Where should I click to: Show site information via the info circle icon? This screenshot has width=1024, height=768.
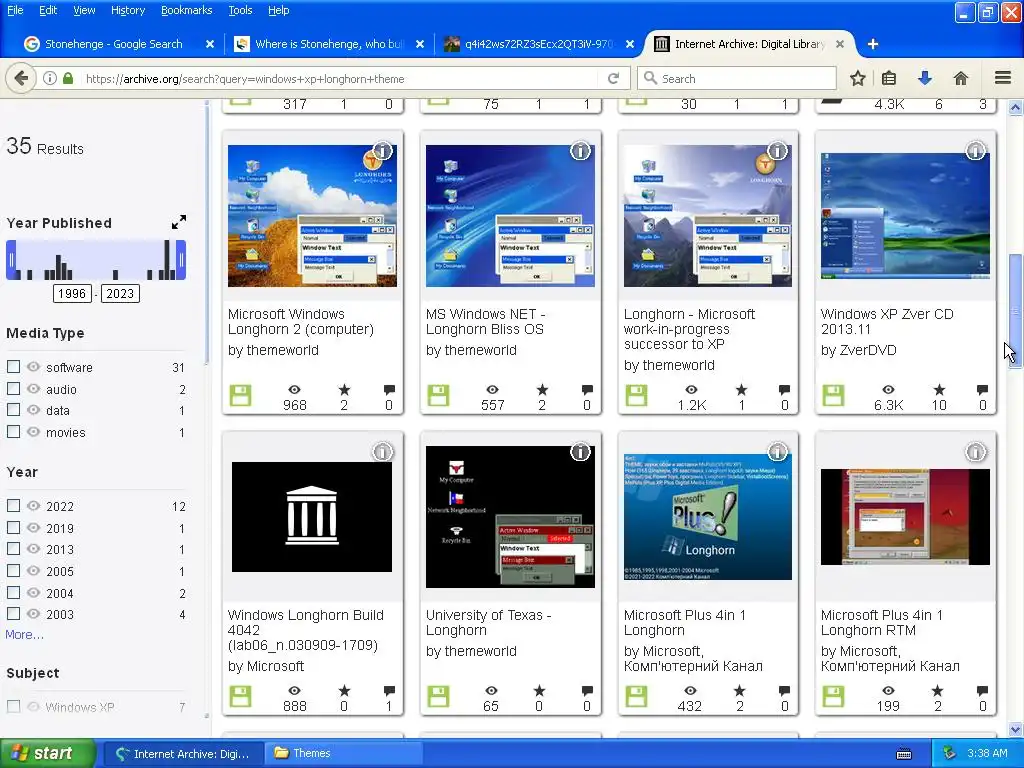[50, 78]
